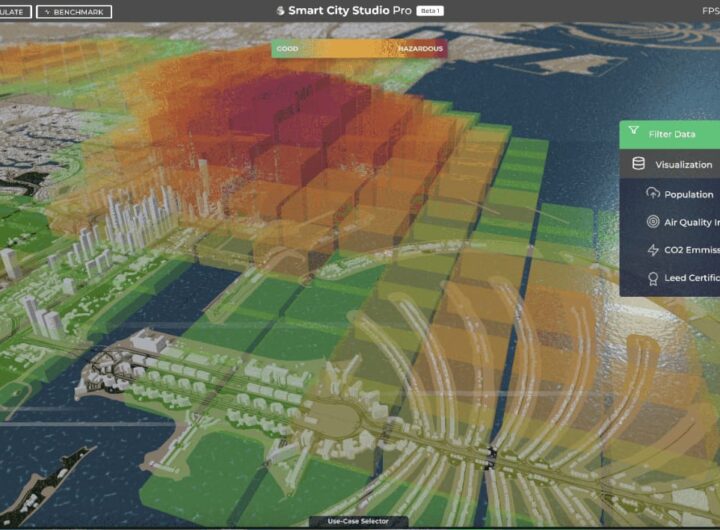This screenshot has width=720, height=530.
Task: Click the Benchmark button
Action: [74, 12]
